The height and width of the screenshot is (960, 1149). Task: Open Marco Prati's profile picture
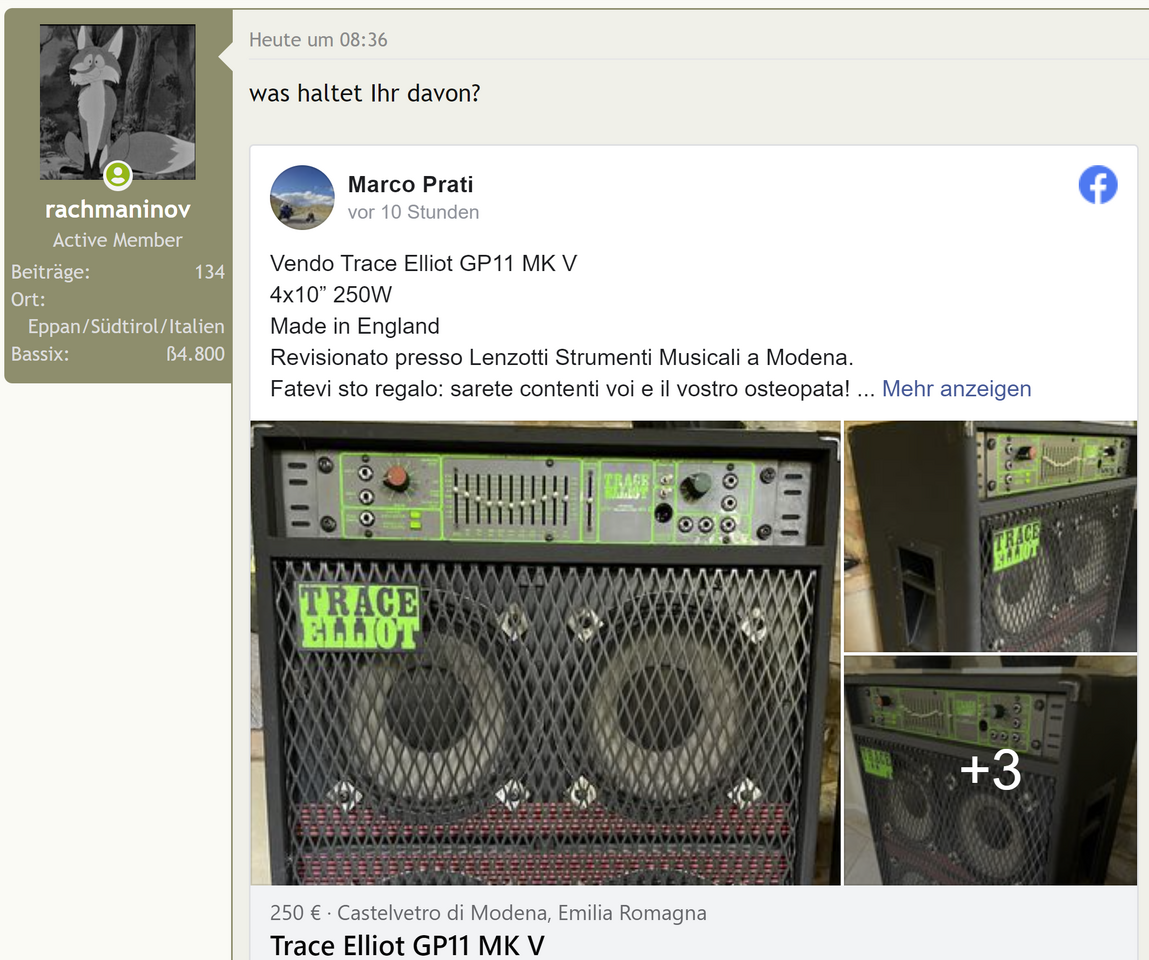click(302, 197)
